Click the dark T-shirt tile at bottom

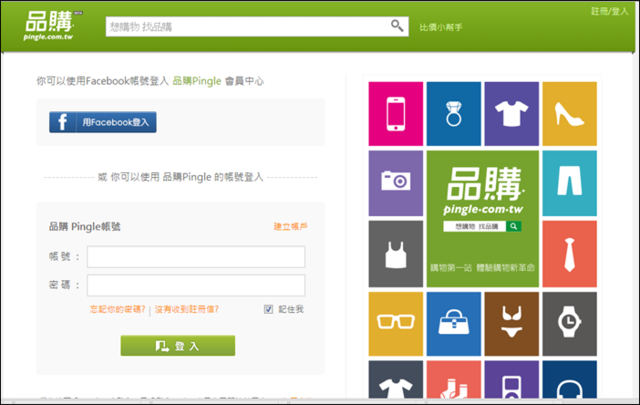[396, 379]
